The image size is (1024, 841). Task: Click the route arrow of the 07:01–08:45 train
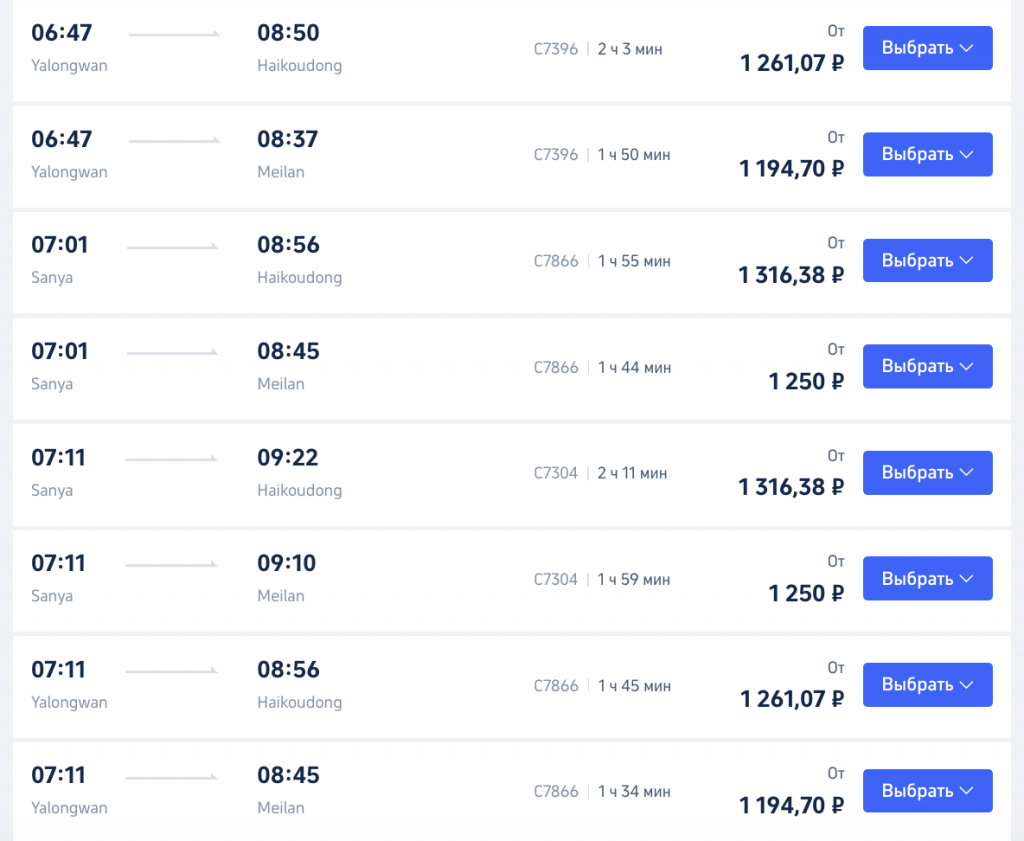(172, 353)
